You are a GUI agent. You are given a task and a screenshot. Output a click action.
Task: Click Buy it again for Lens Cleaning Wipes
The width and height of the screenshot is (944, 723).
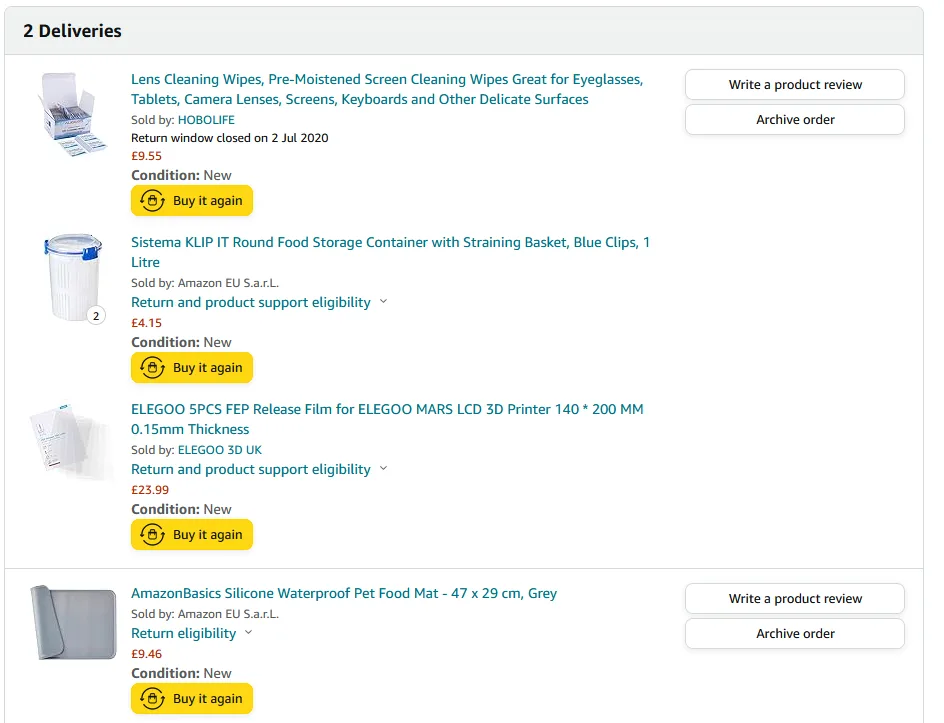[x=192, y=200]
